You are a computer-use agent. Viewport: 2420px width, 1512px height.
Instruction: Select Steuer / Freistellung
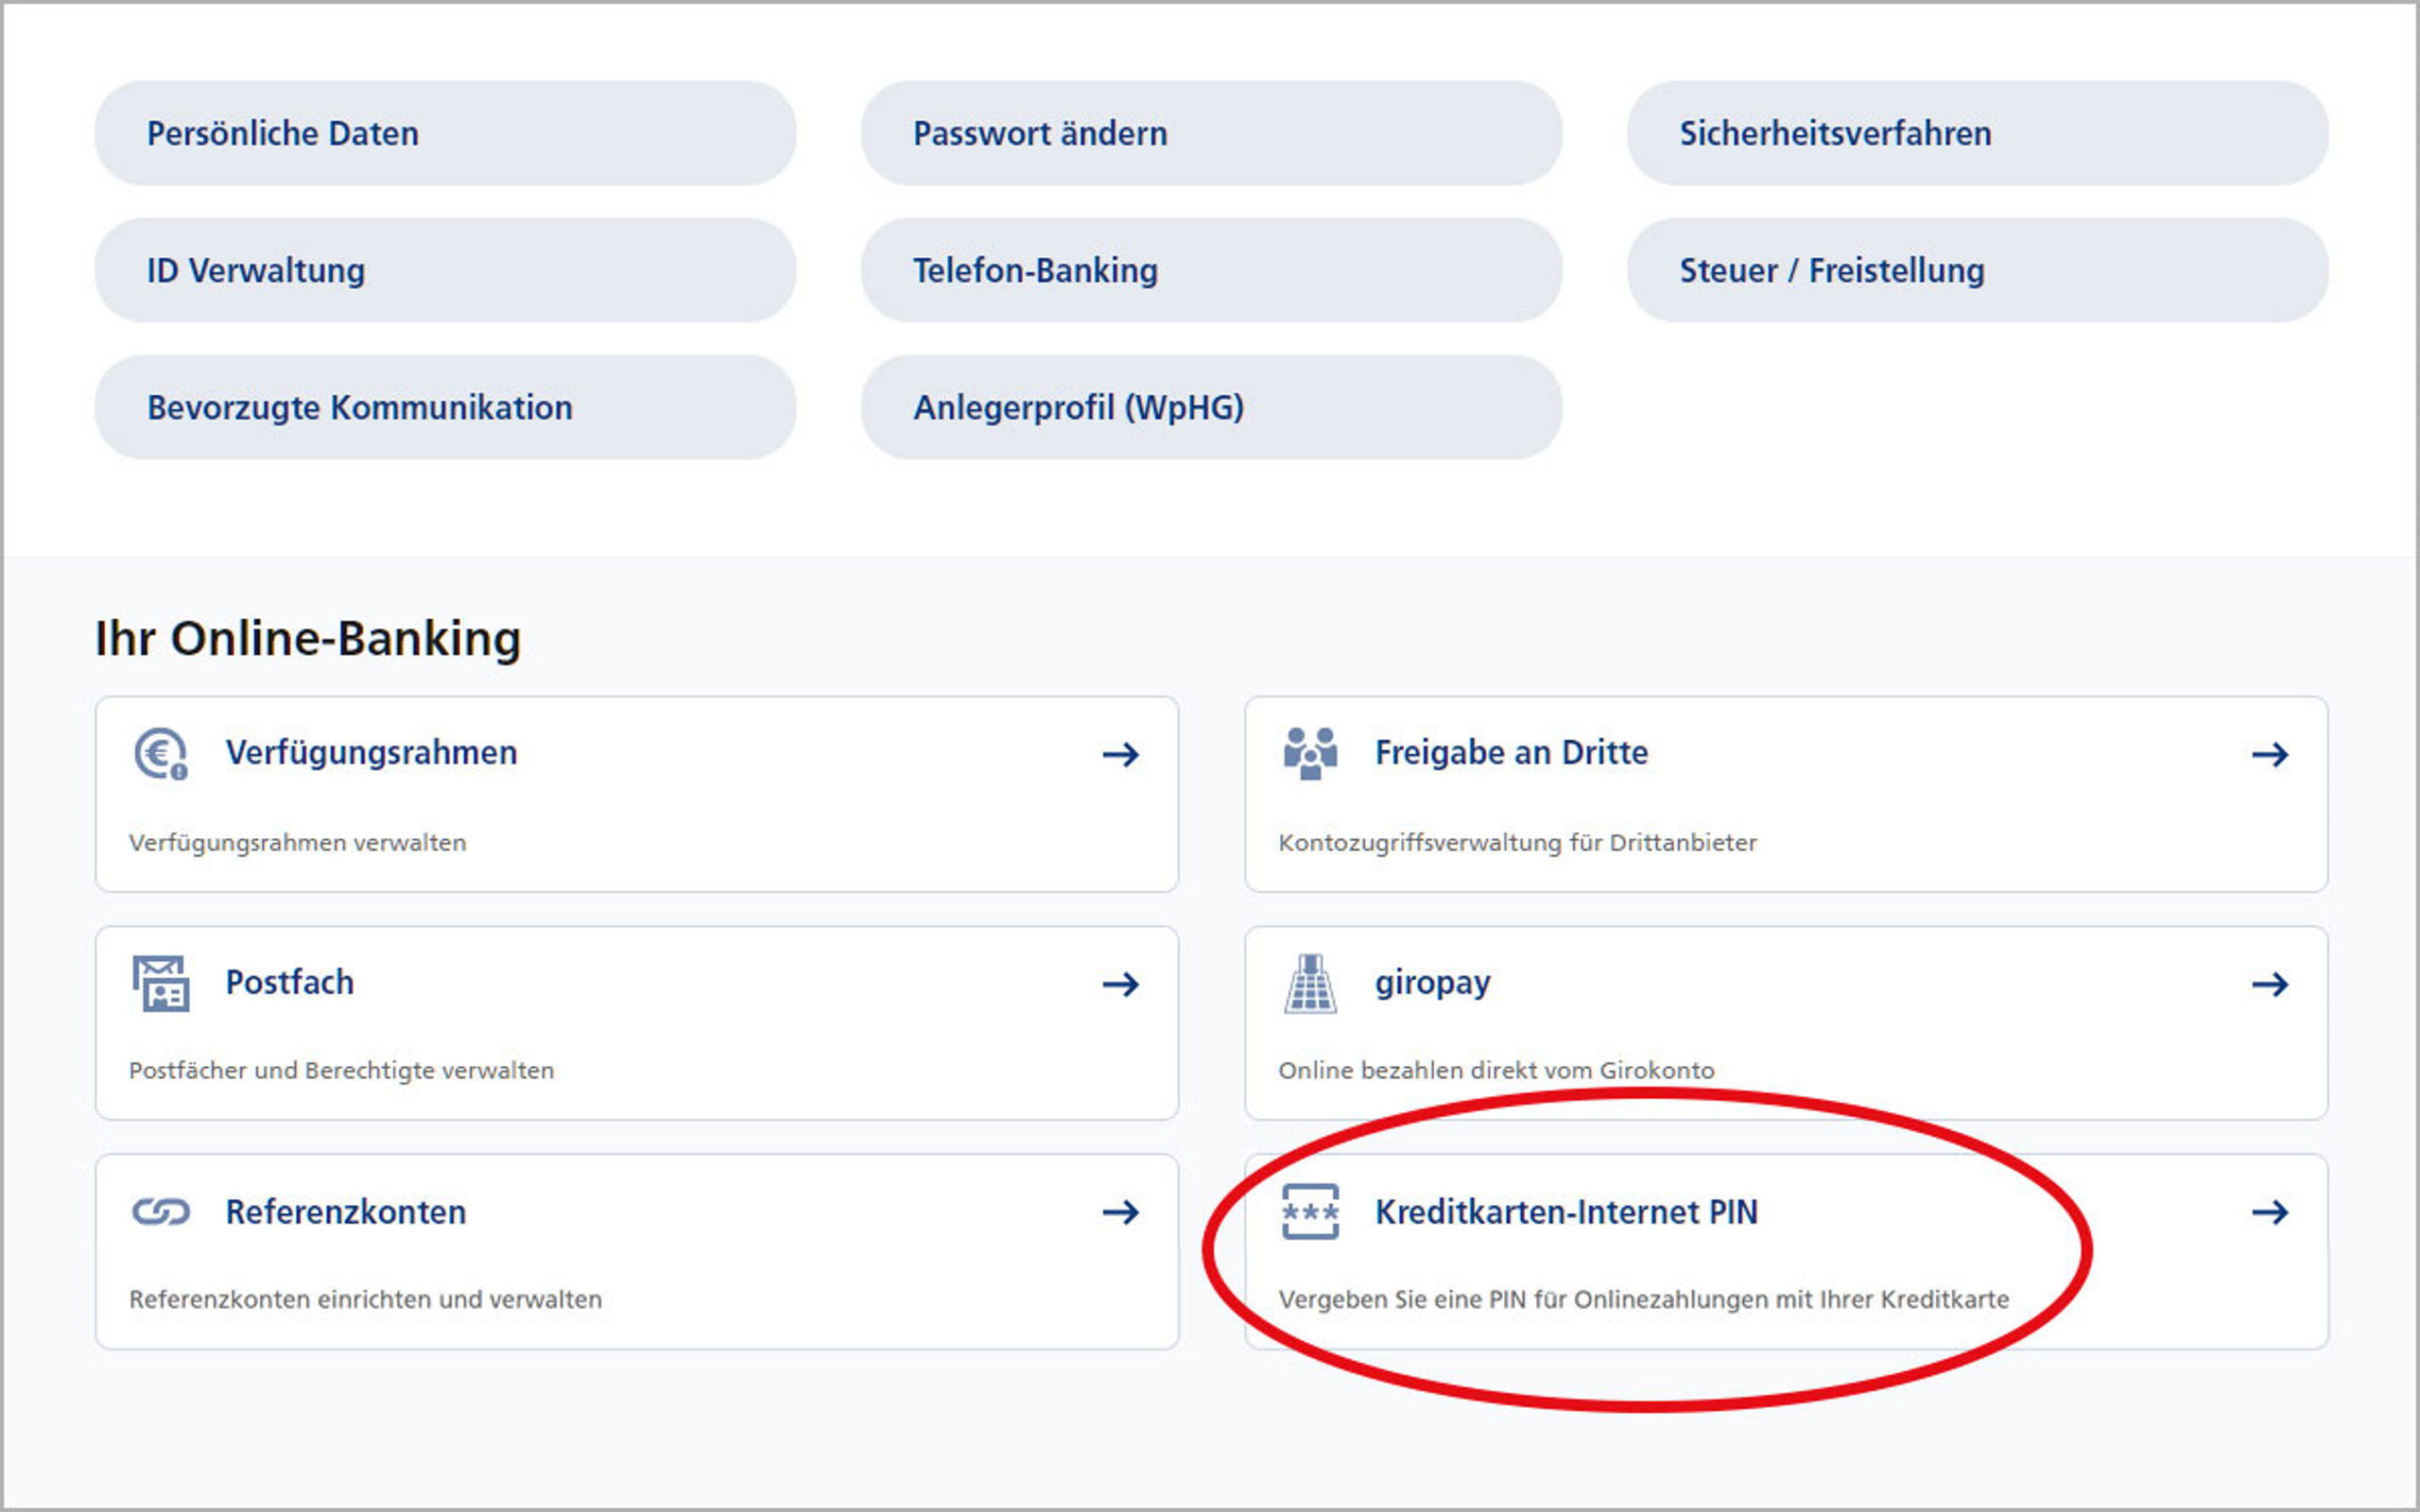(x=1977, y=270)
